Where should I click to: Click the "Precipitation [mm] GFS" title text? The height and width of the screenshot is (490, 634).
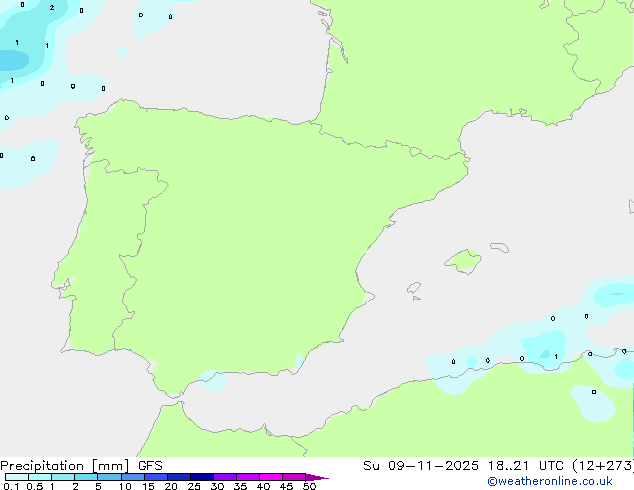coord(81,466)
